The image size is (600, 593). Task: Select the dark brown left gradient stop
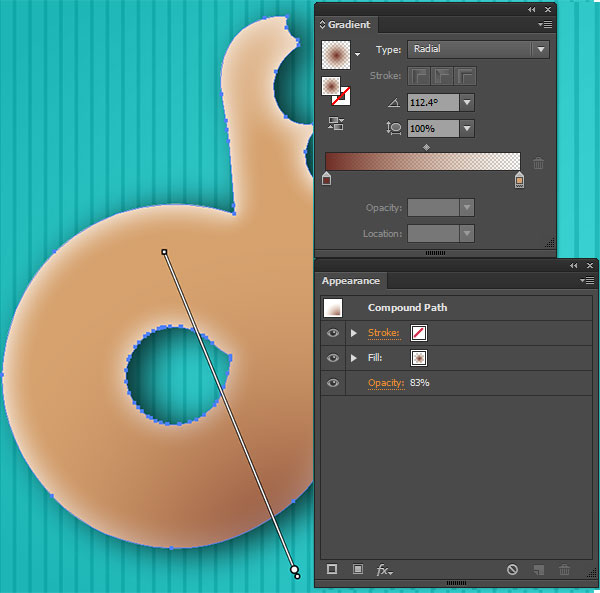click(326, 180)
